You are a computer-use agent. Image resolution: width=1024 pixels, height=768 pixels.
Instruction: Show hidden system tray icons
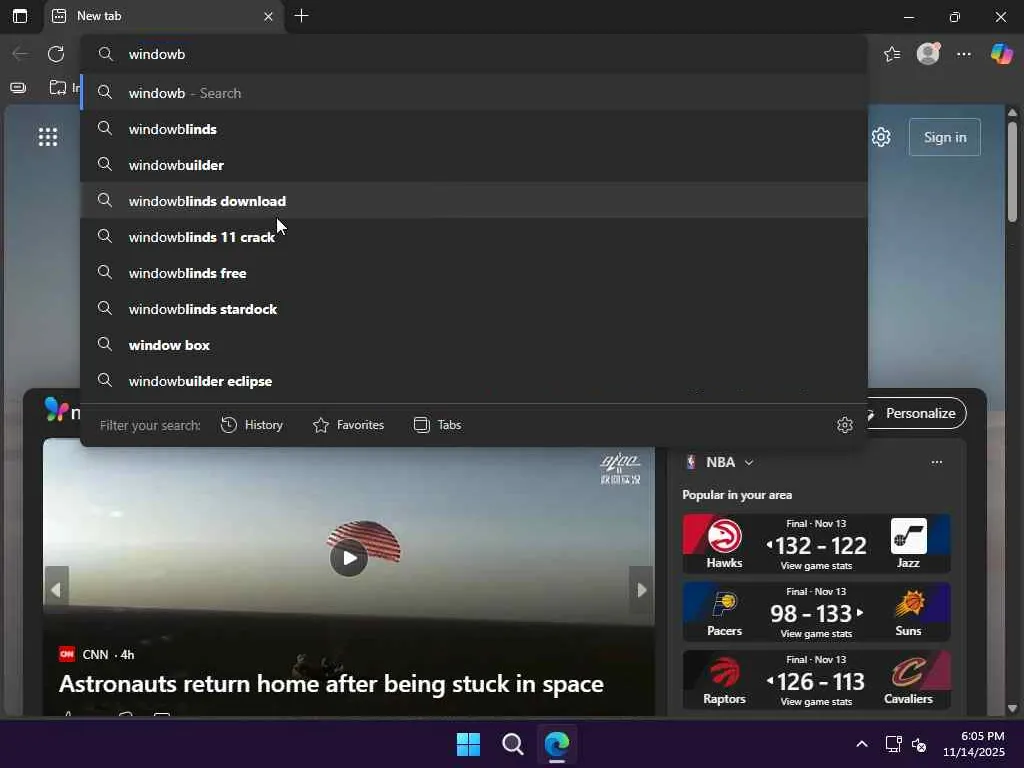pos(861,744)
